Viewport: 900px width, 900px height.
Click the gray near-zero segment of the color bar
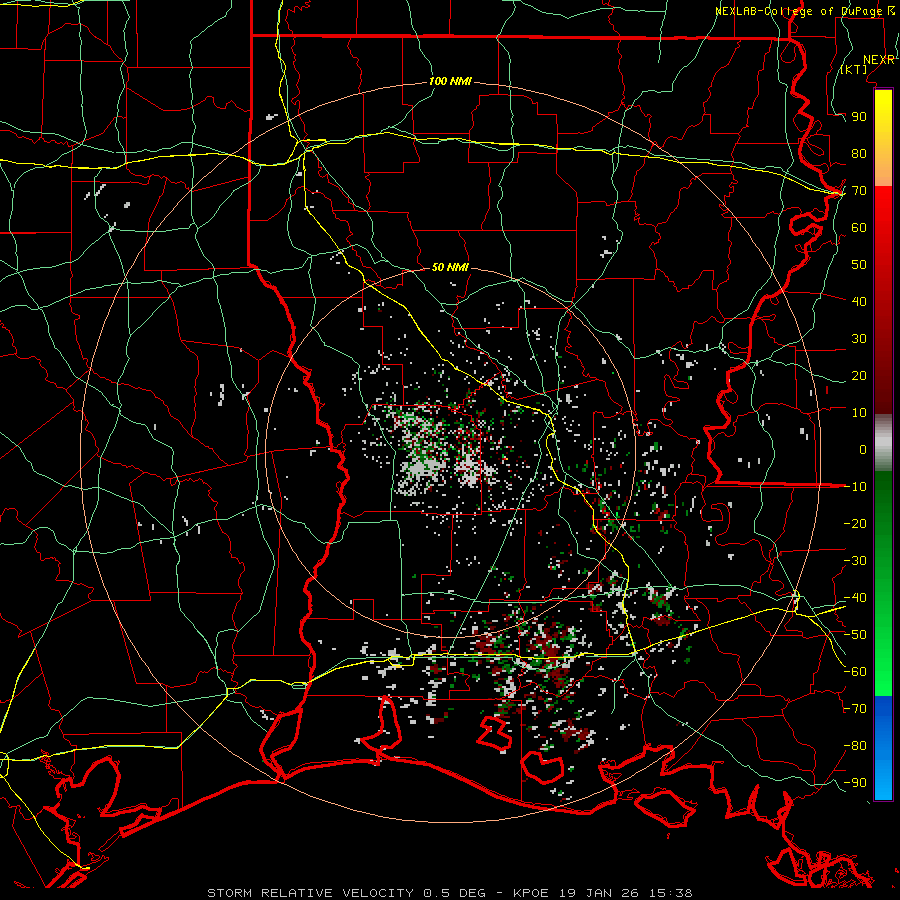883,443
